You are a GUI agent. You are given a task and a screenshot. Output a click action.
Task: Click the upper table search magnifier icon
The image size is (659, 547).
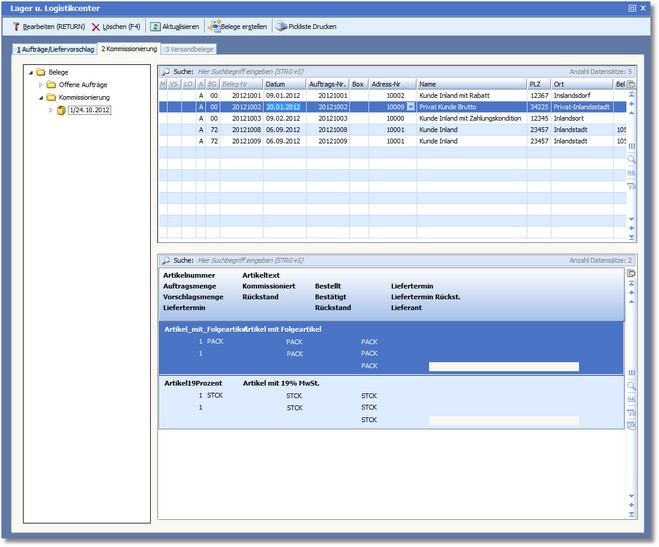[165, 72]
